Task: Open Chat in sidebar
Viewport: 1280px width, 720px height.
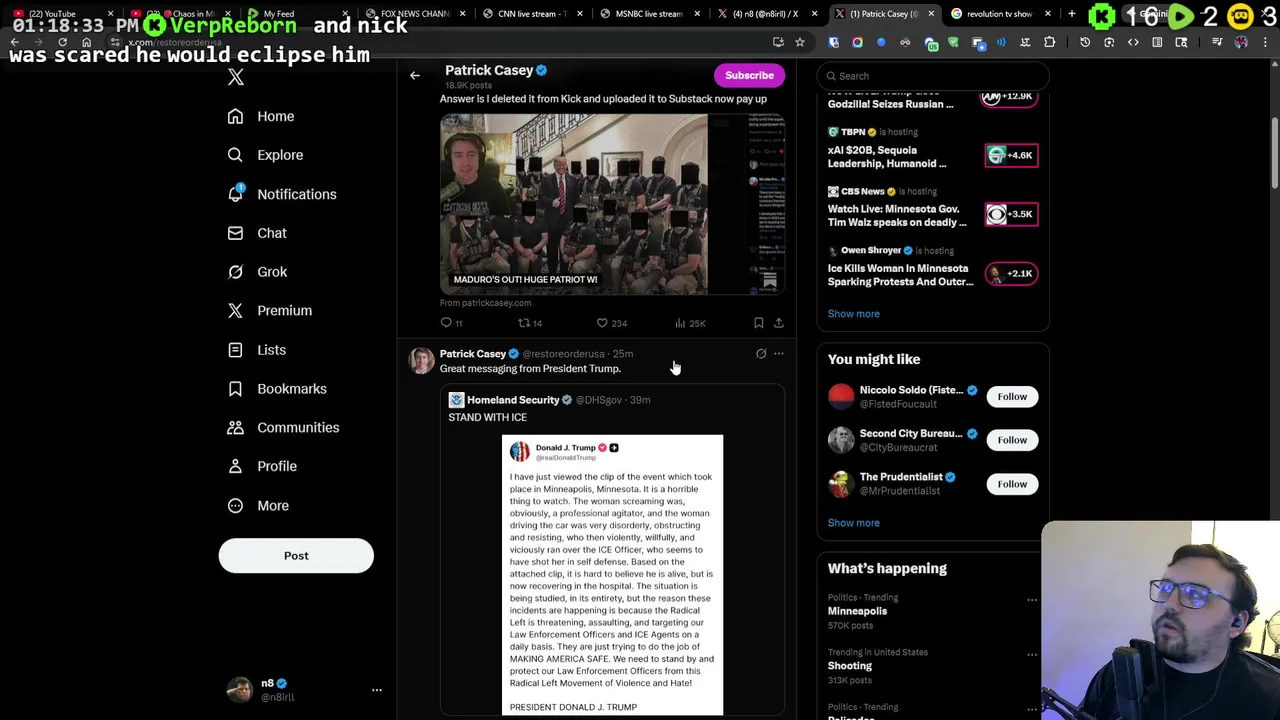Action: (x=257, y=233)
